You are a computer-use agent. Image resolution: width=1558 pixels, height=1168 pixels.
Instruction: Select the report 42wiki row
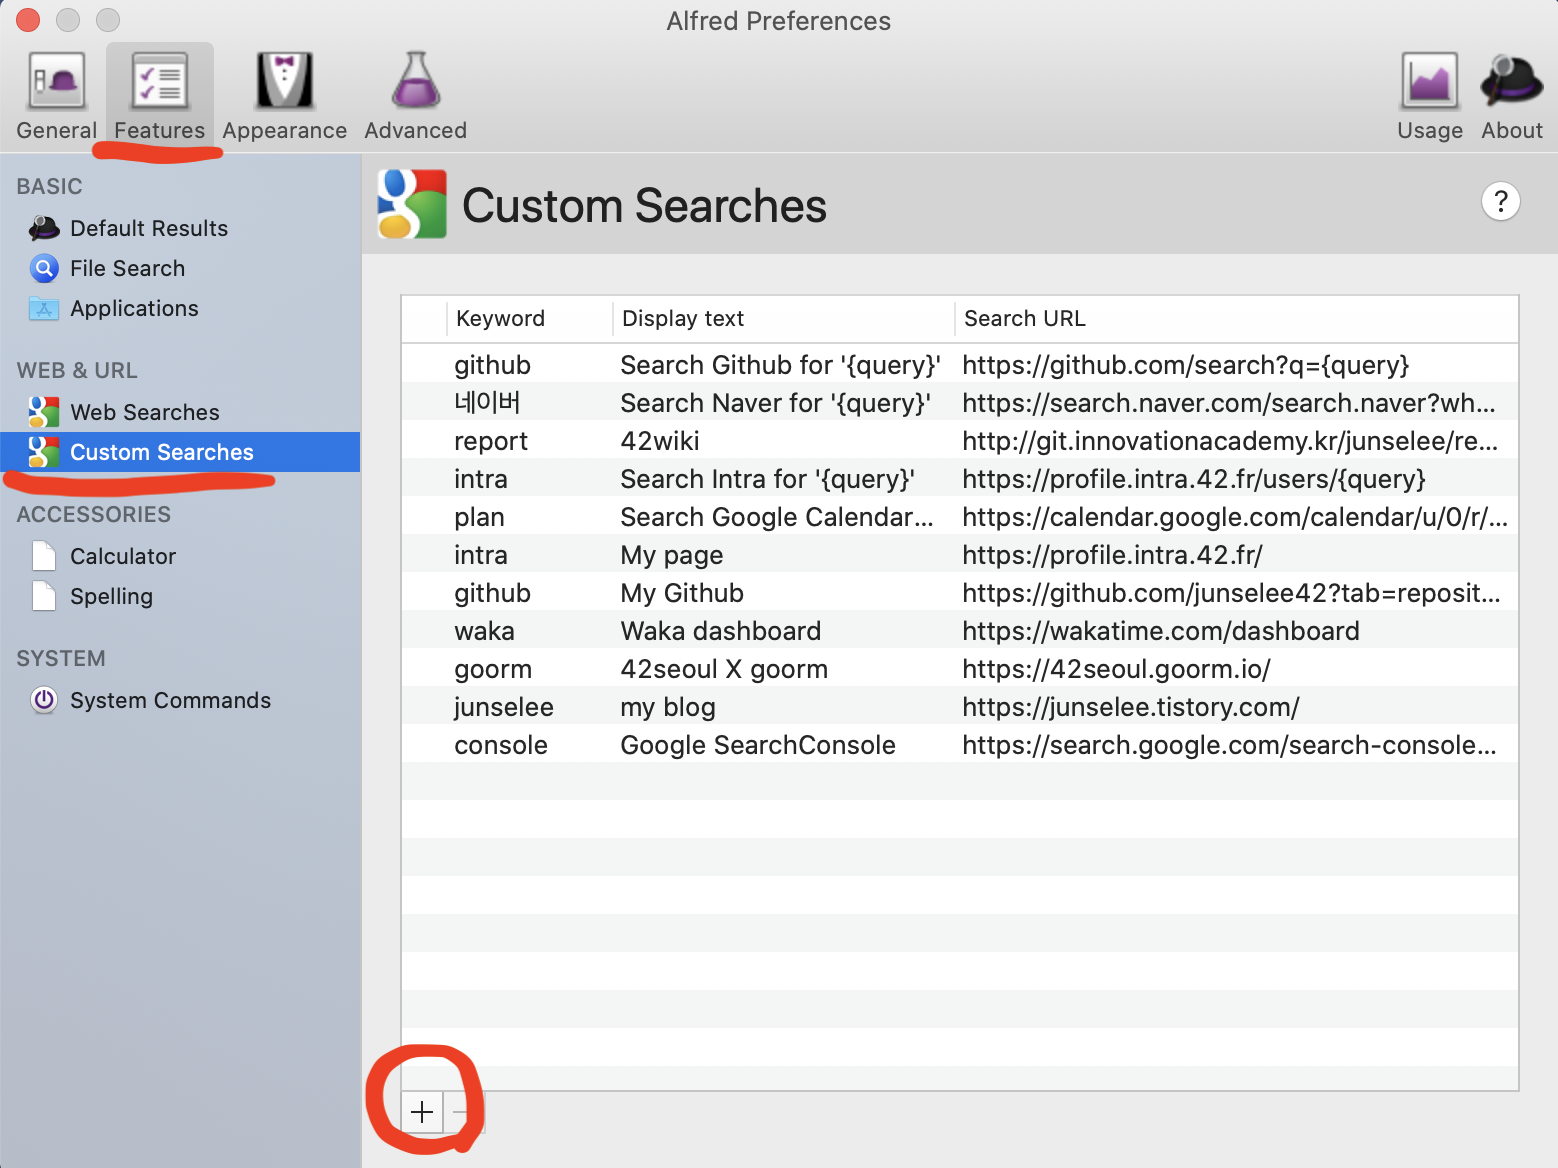(960, 441)
